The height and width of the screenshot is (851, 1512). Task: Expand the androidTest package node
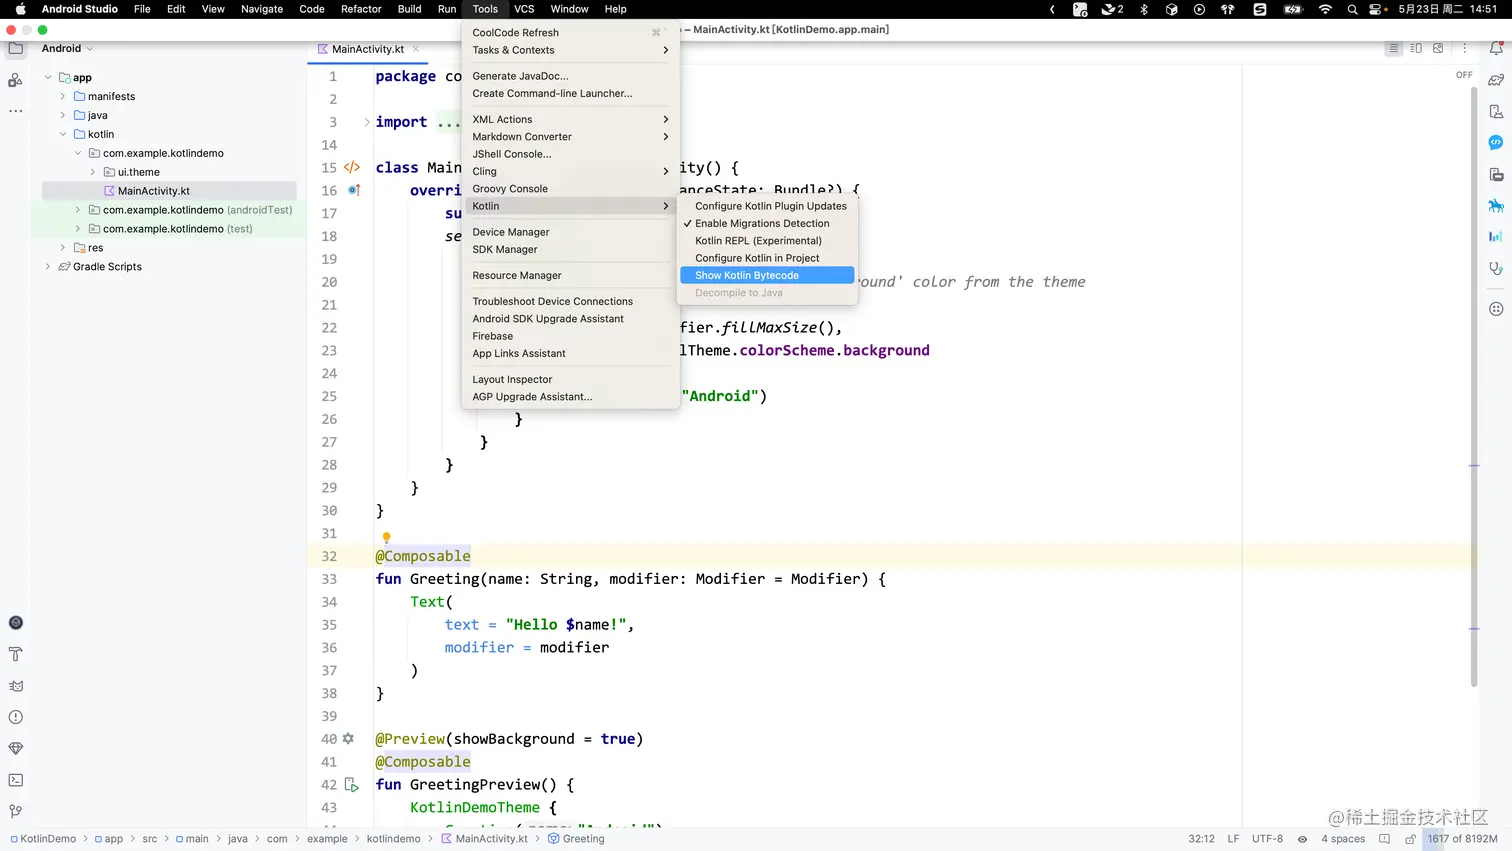click(78, 210)
